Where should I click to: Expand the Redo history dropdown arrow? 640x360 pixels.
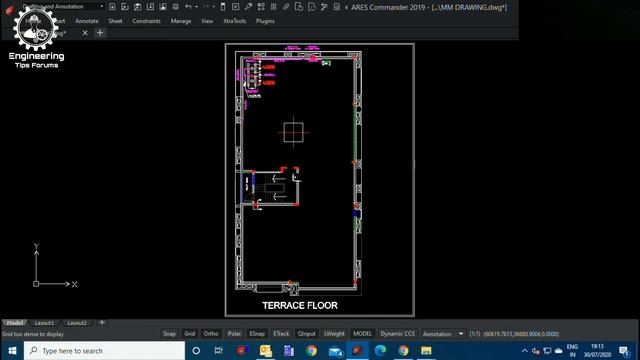[213, 7]
